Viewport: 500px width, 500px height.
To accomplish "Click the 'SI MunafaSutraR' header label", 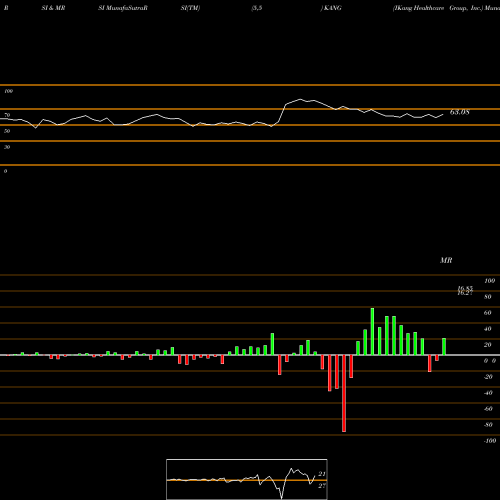I will [123, 8].
